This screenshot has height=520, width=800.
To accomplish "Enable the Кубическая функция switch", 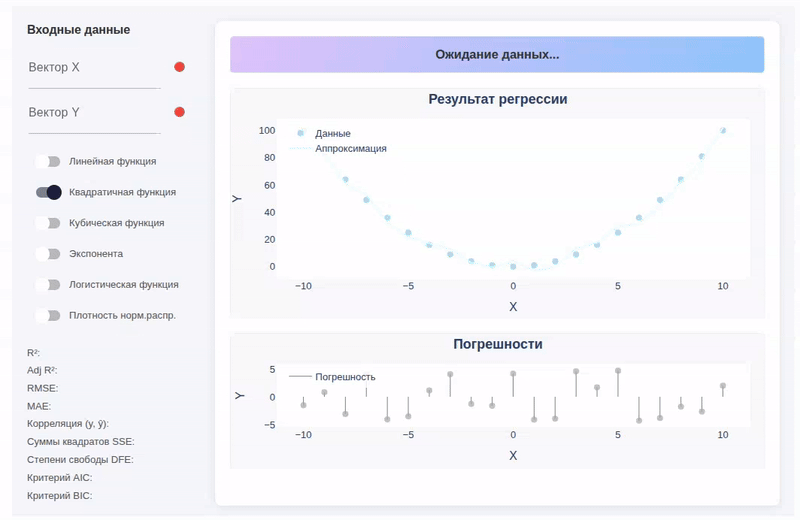I will (48, 223).
